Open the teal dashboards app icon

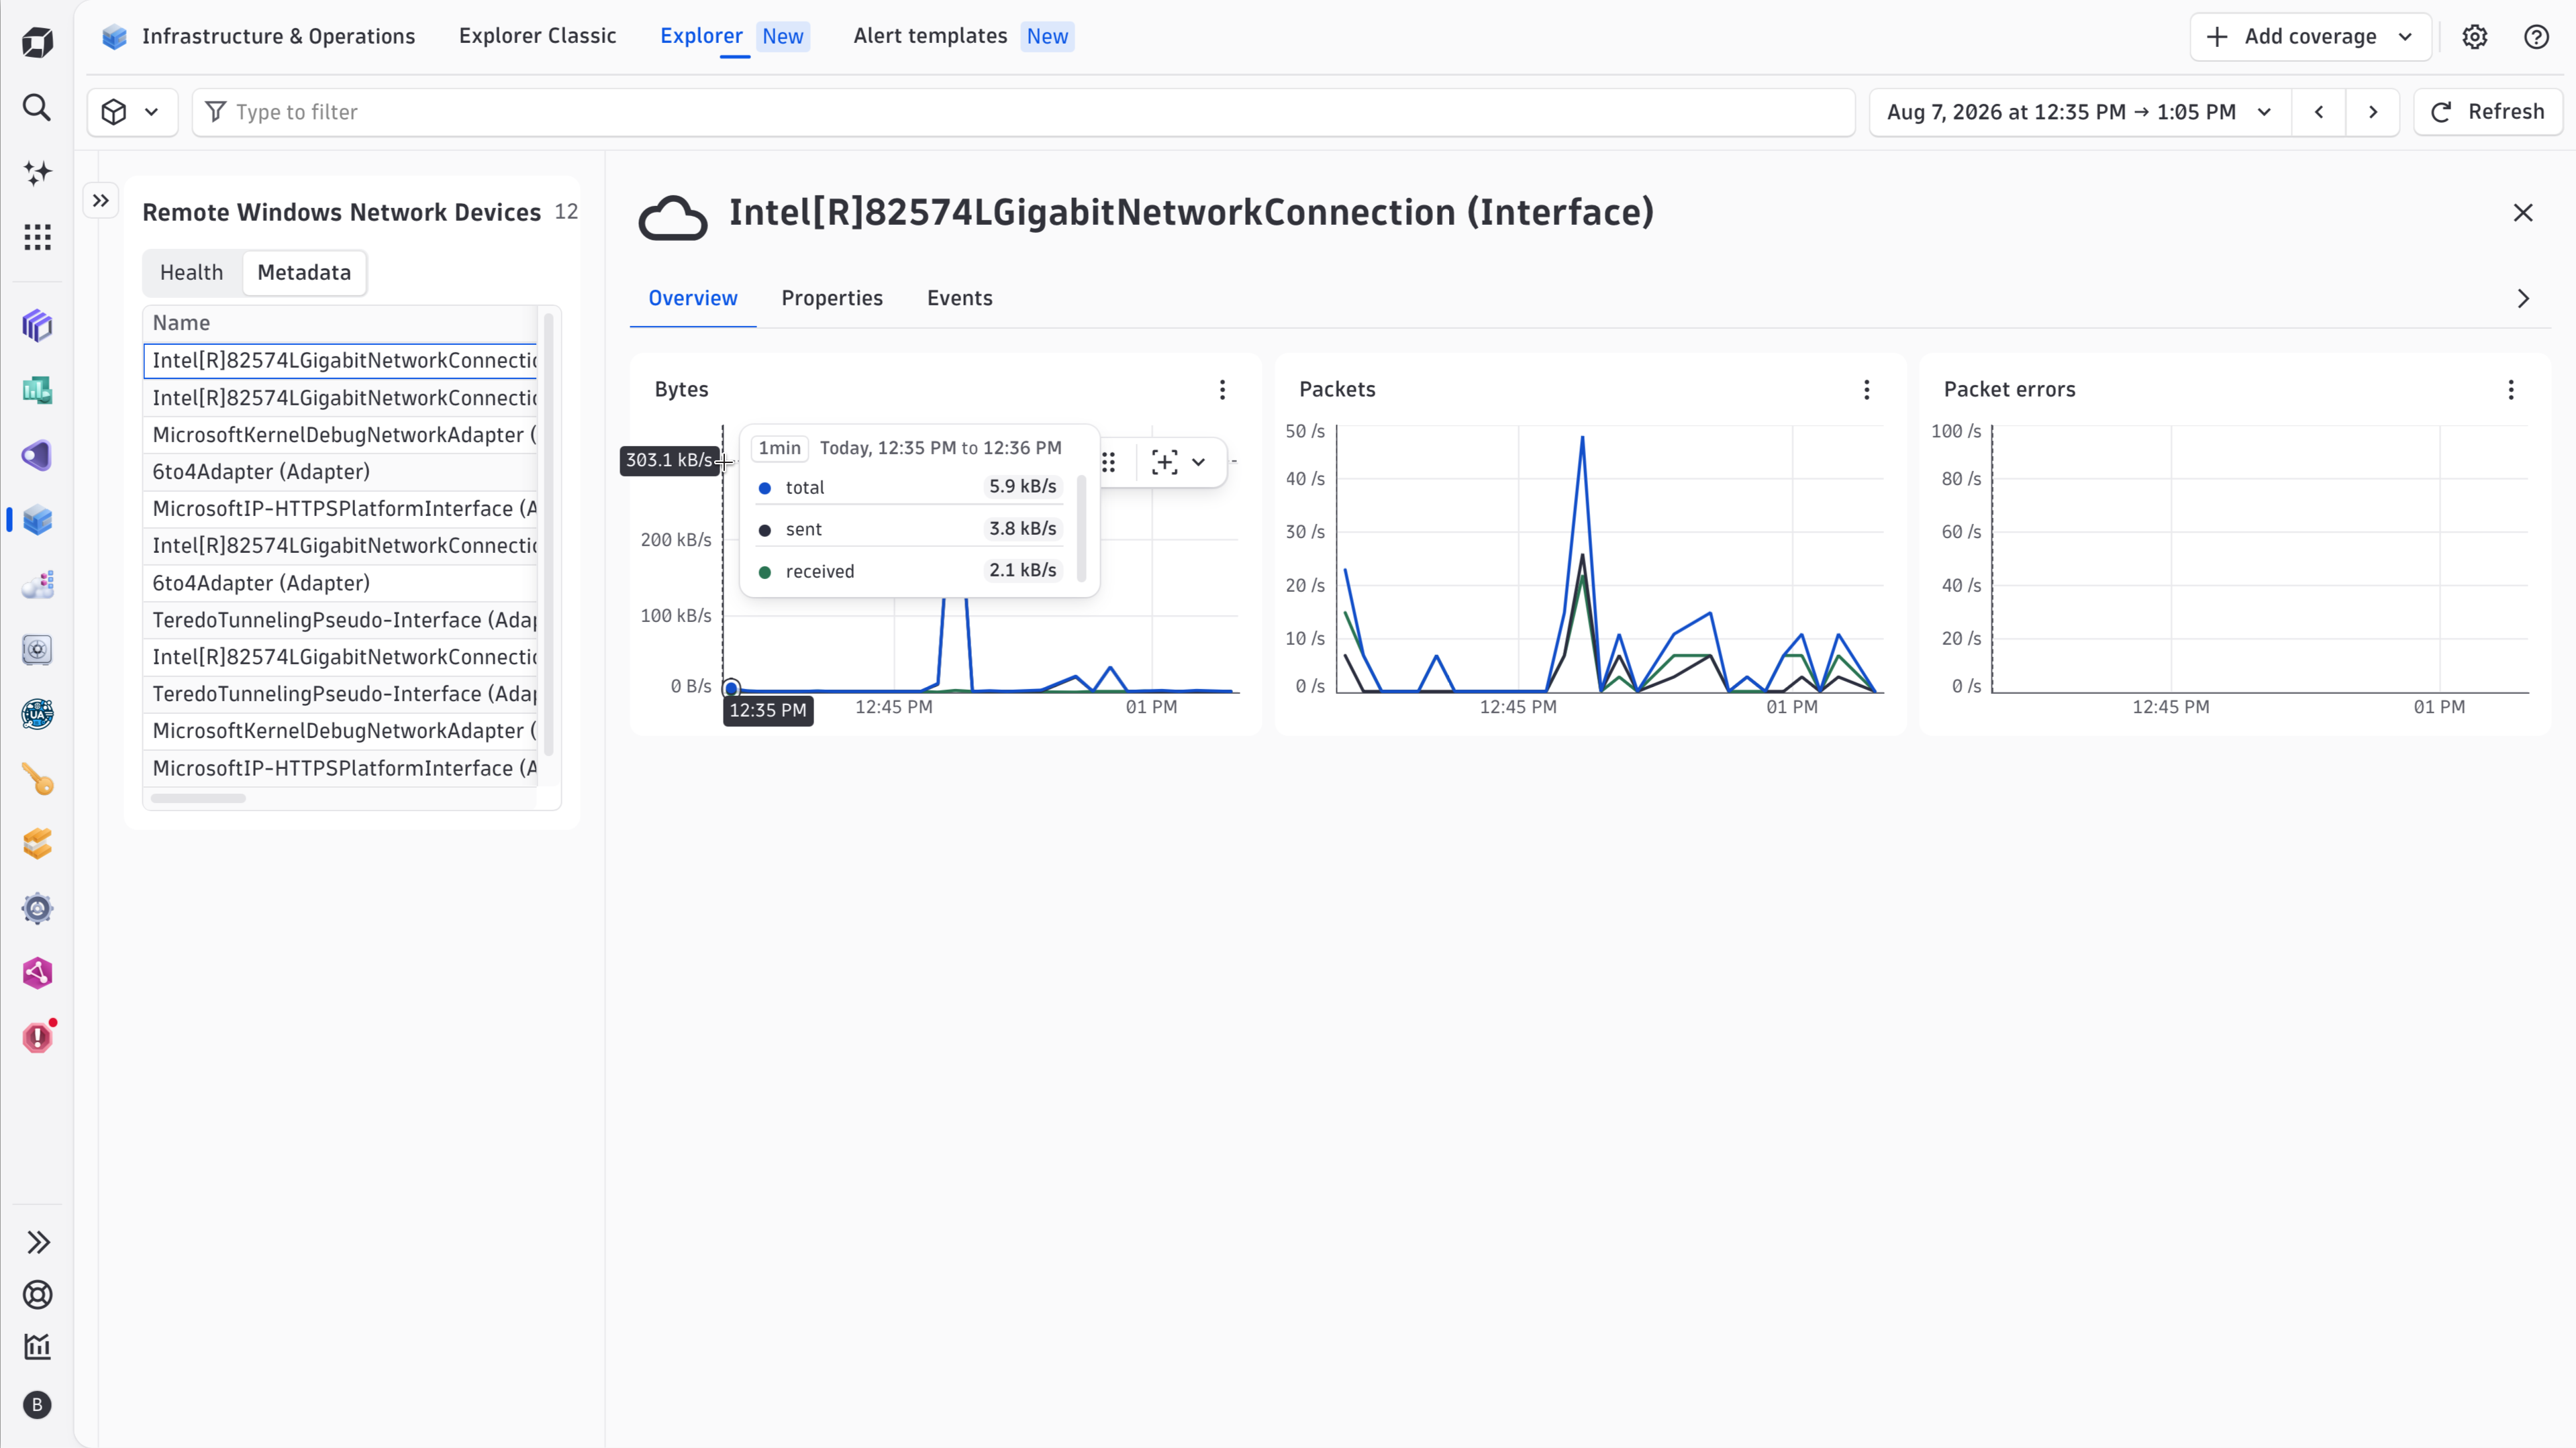click(x=37, y=390)
